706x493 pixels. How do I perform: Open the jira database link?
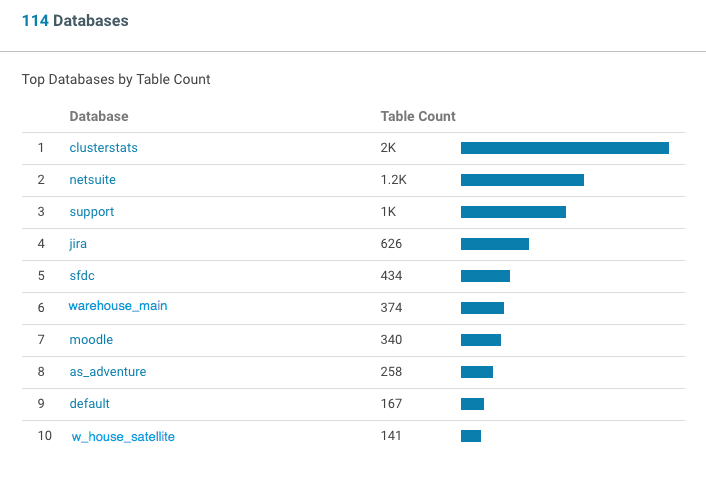point(79,244)
